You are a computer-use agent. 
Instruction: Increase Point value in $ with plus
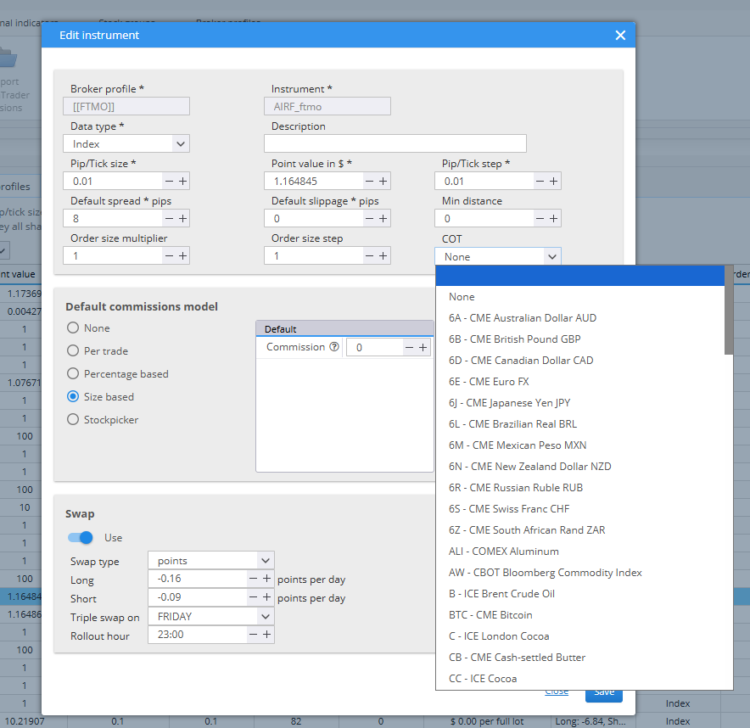pos(383,181)
